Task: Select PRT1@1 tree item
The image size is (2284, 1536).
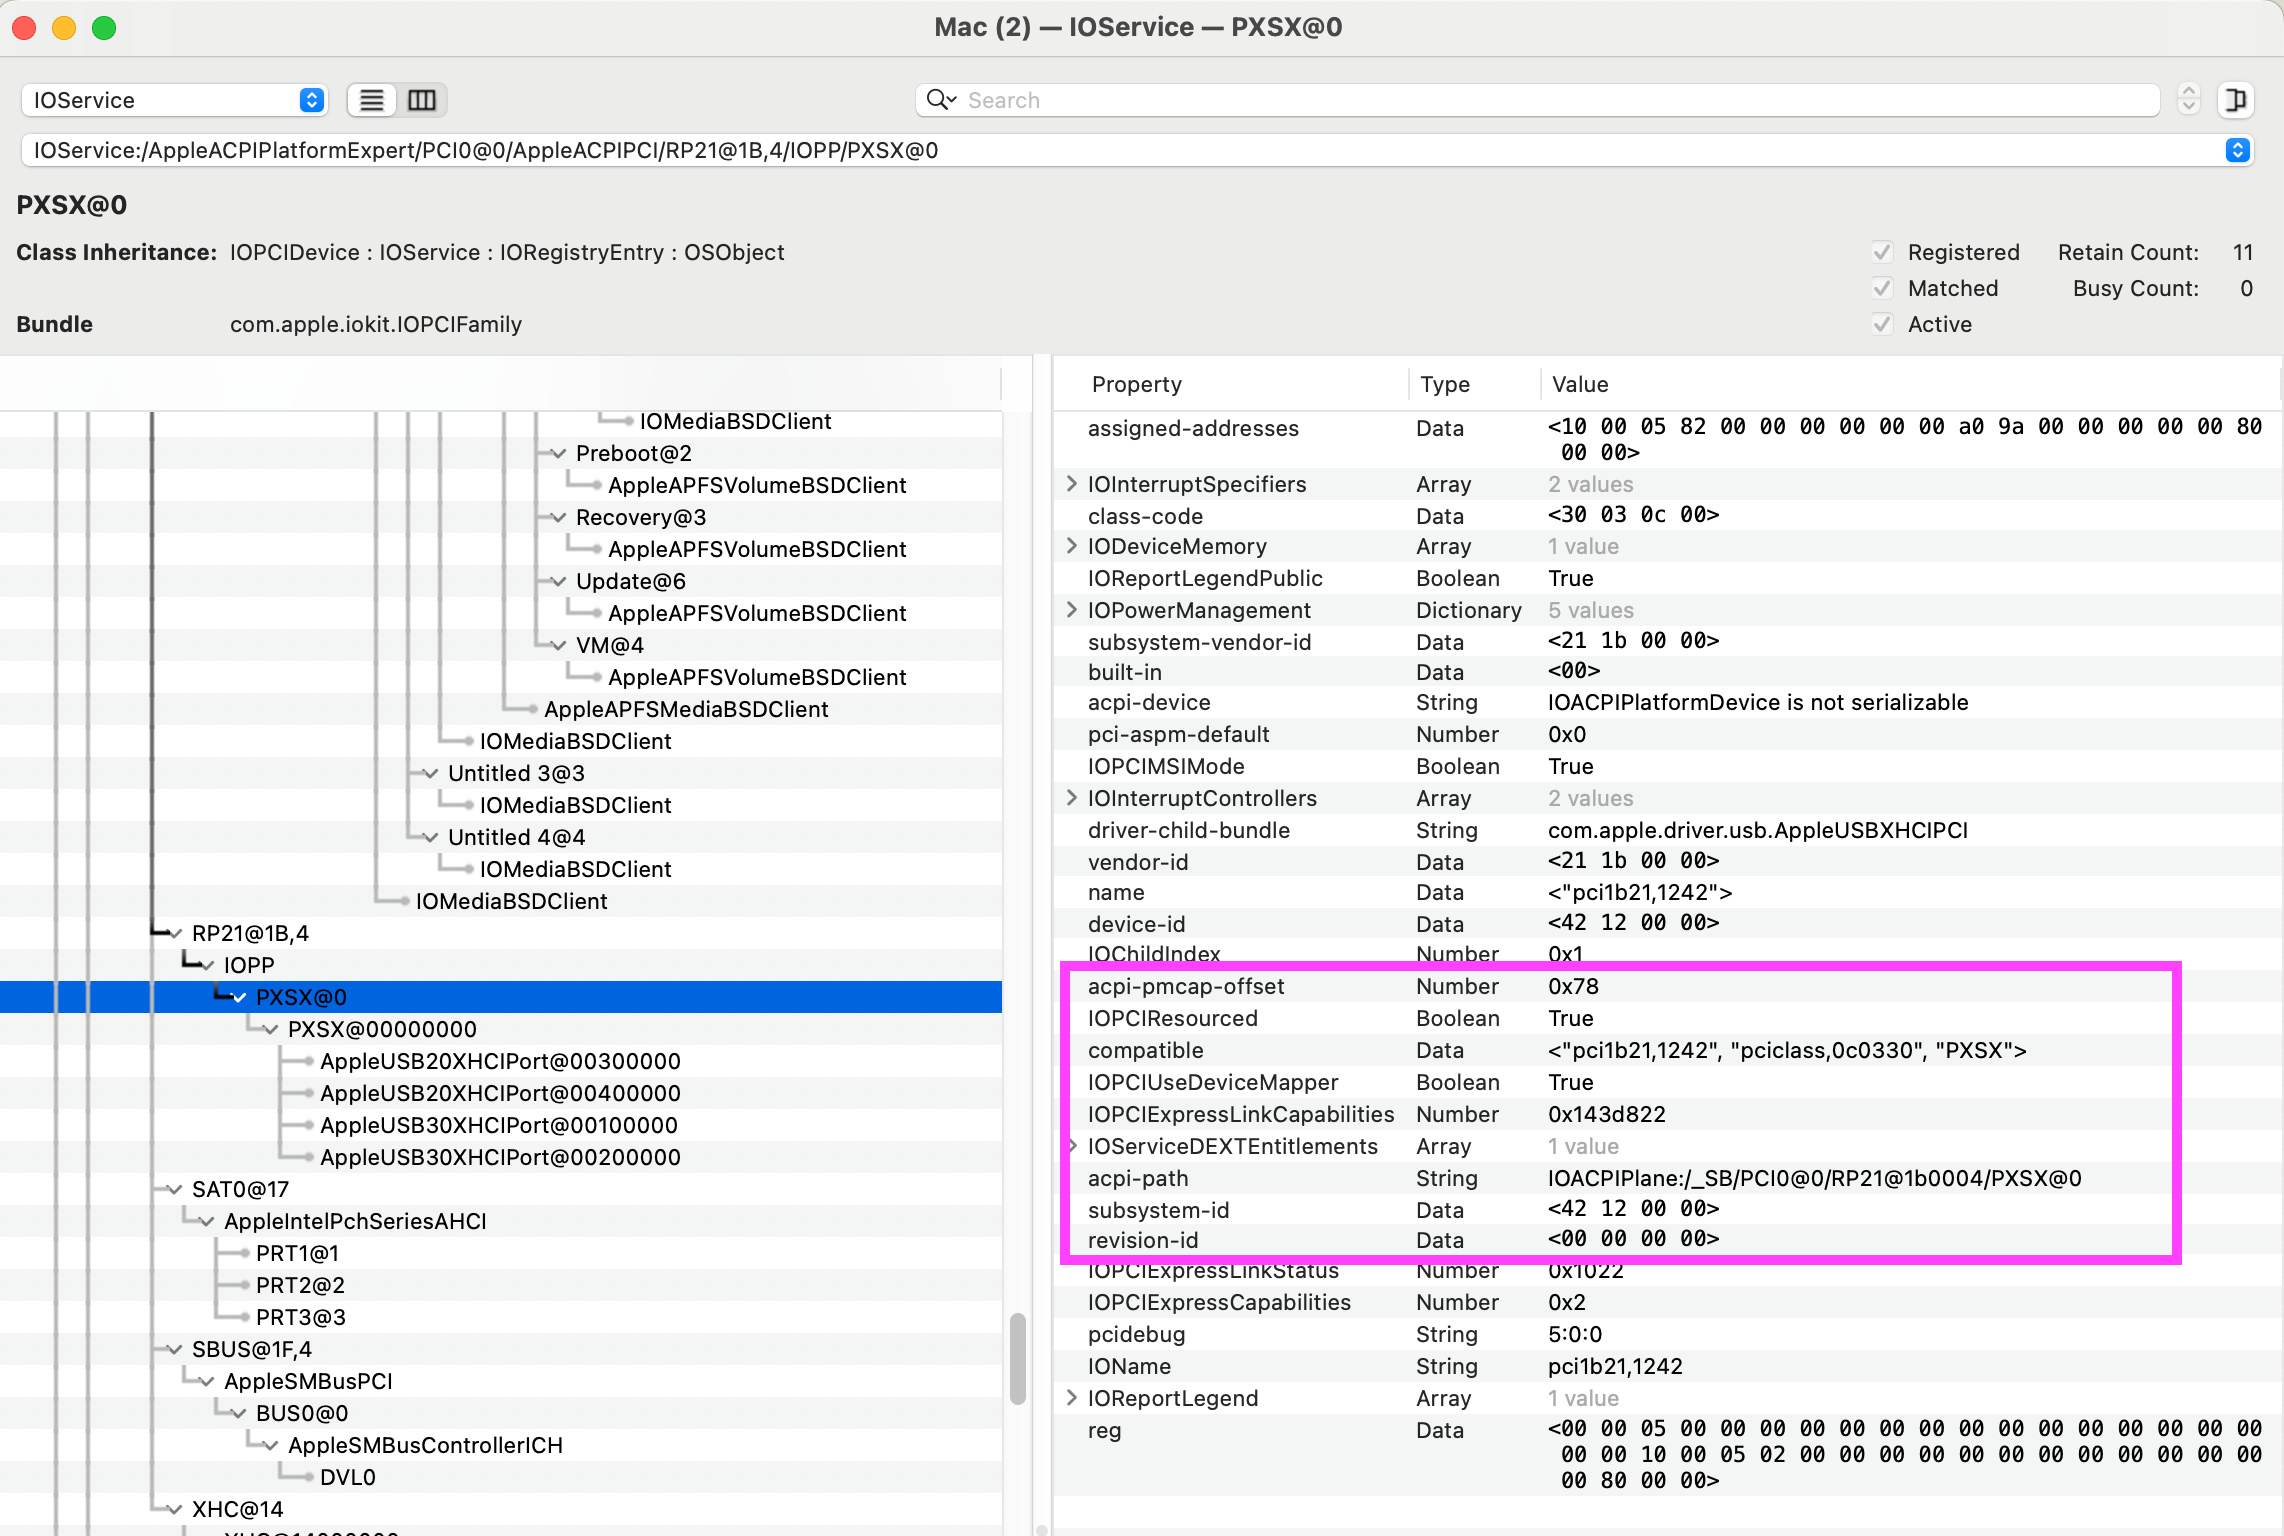Action: click(x=297, y=1253)
